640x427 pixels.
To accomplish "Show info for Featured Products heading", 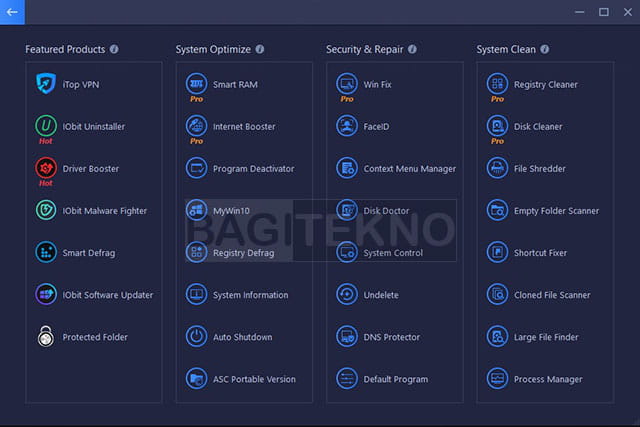I will (114, 49).
